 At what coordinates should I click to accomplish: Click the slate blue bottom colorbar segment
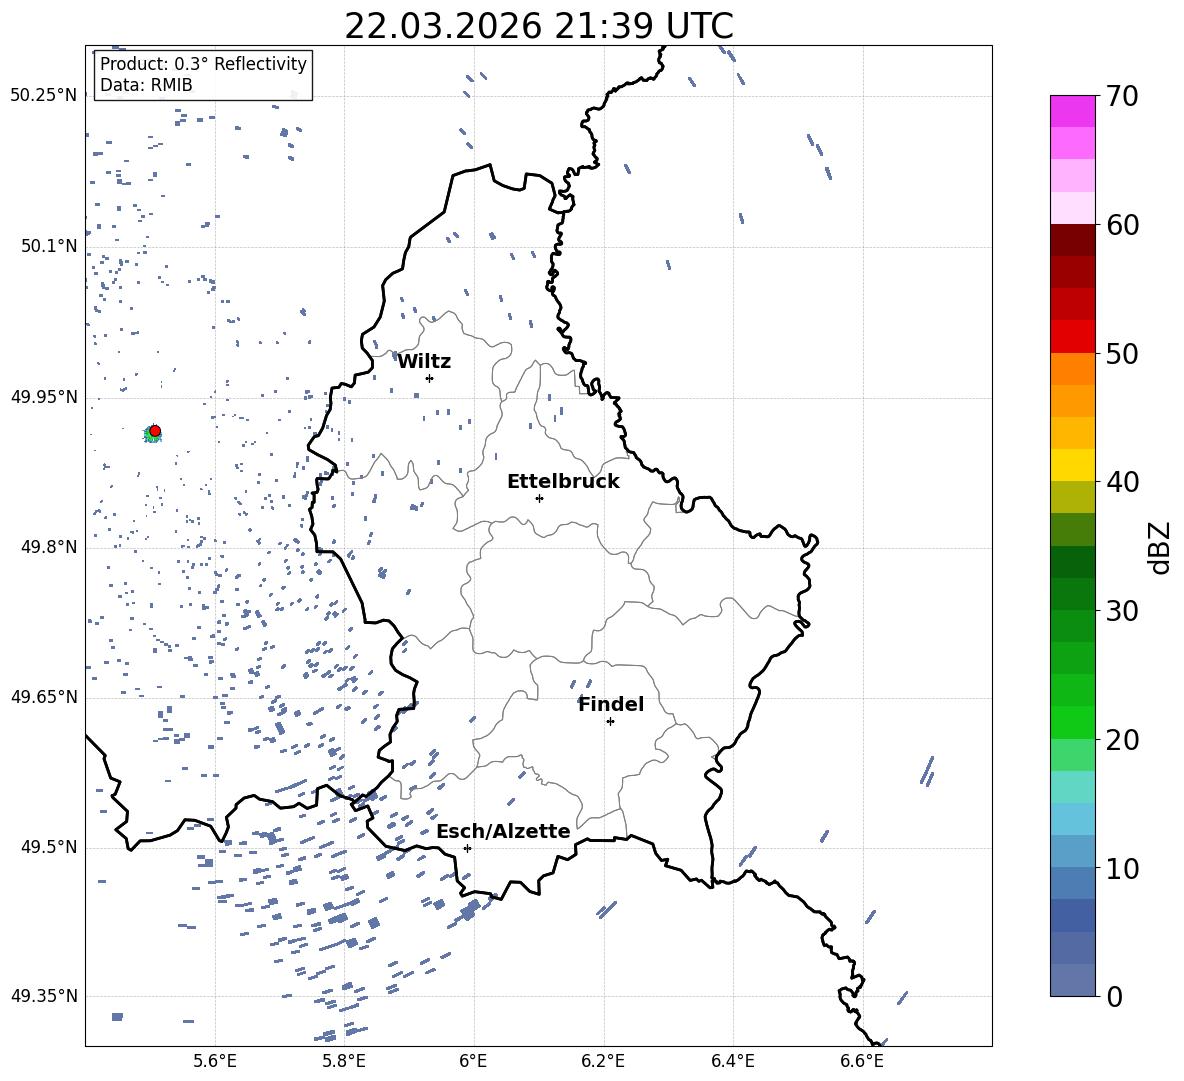1073,980
